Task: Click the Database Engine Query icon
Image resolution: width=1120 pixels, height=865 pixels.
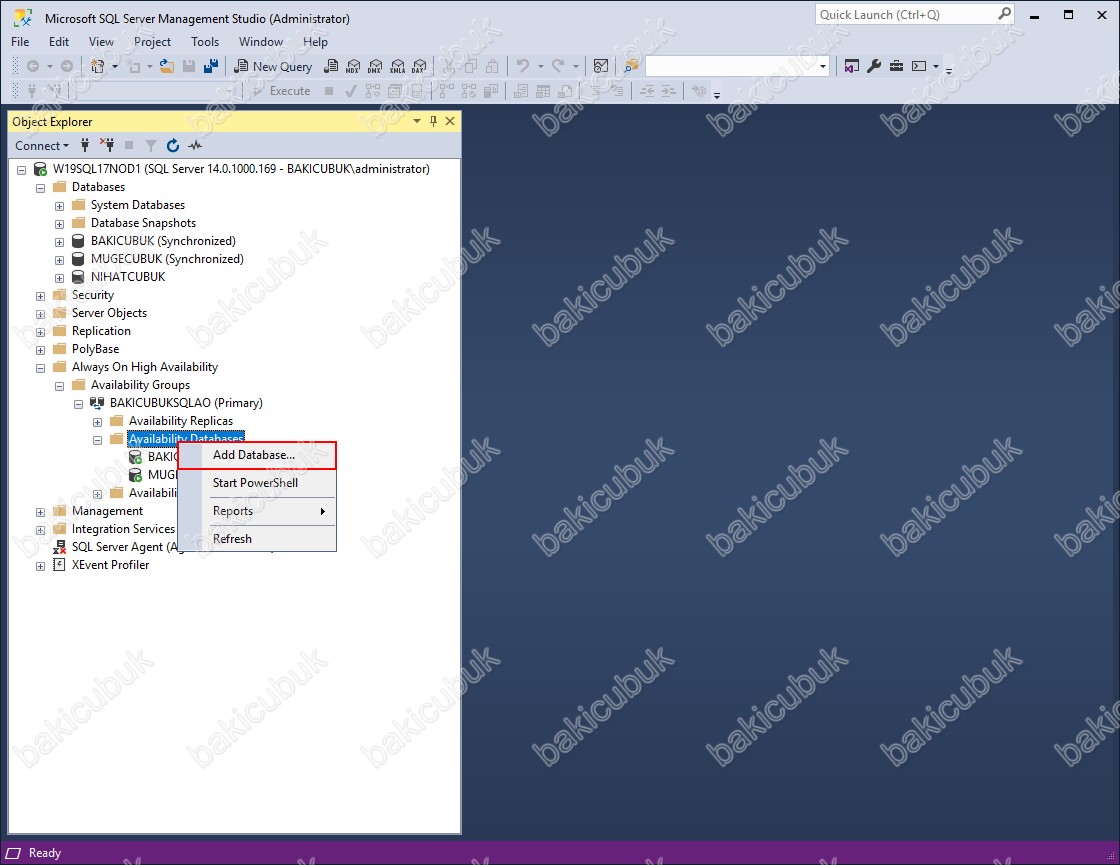Action: [x=331, y=66]
